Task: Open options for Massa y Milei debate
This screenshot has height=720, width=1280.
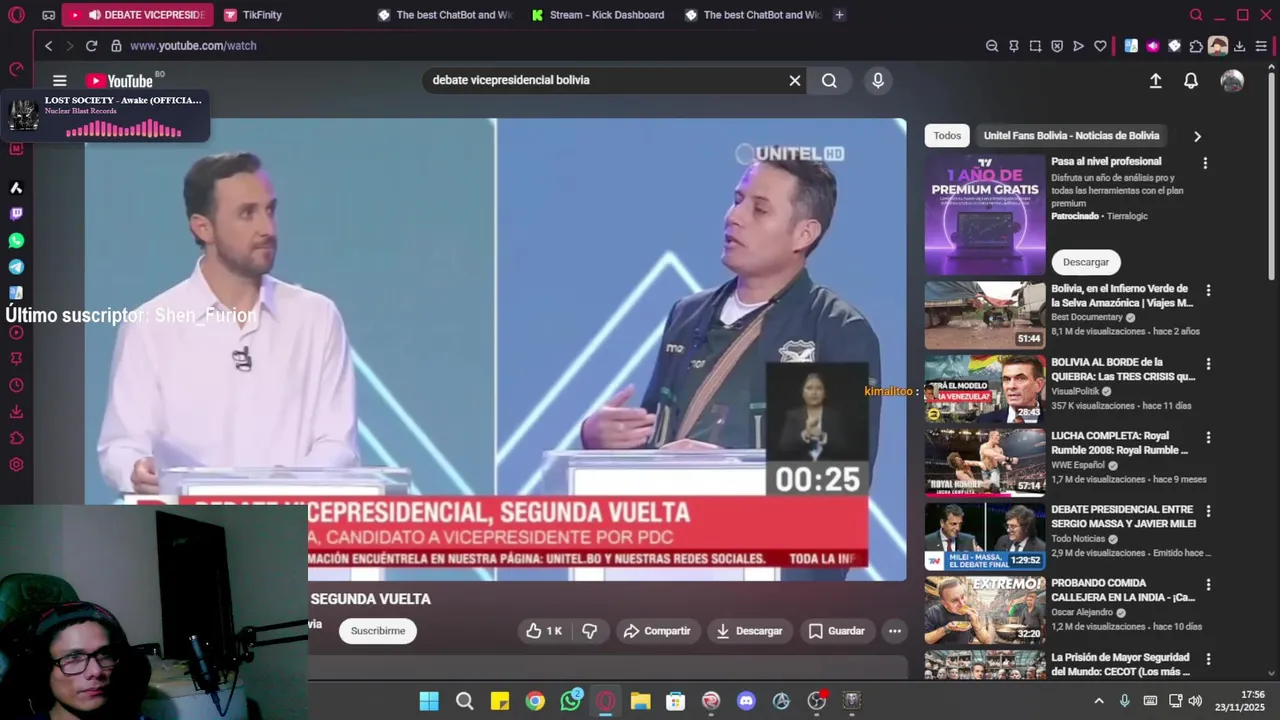Action: point(1208,511)
